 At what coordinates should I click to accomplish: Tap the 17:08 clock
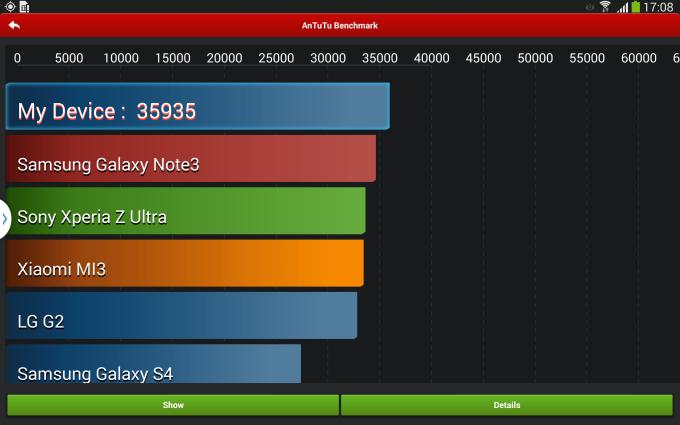tap(658, 7)
